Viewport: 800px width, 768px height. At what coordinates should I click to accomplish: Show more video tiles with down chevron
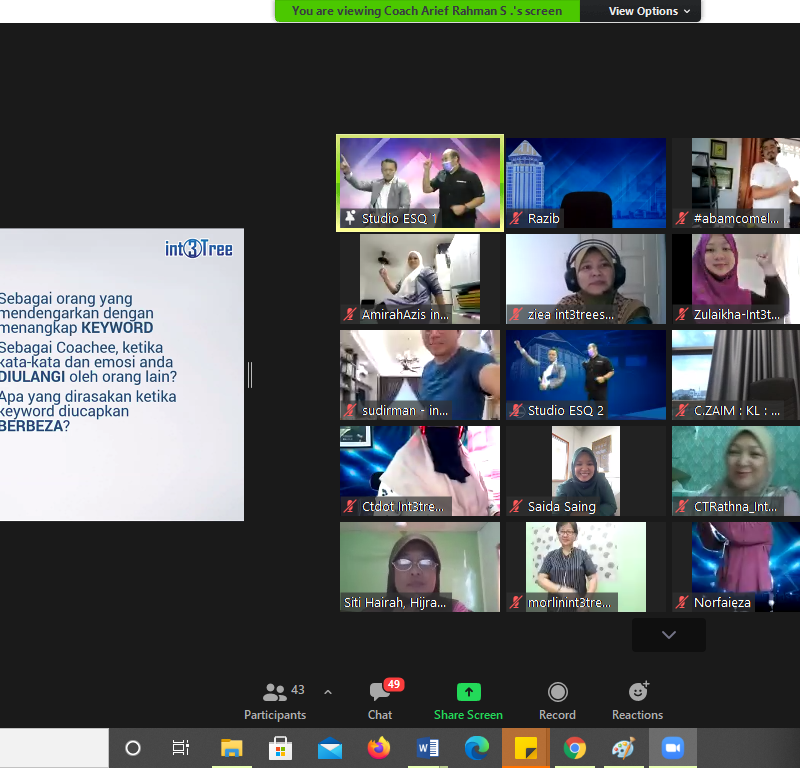(669, 635)
